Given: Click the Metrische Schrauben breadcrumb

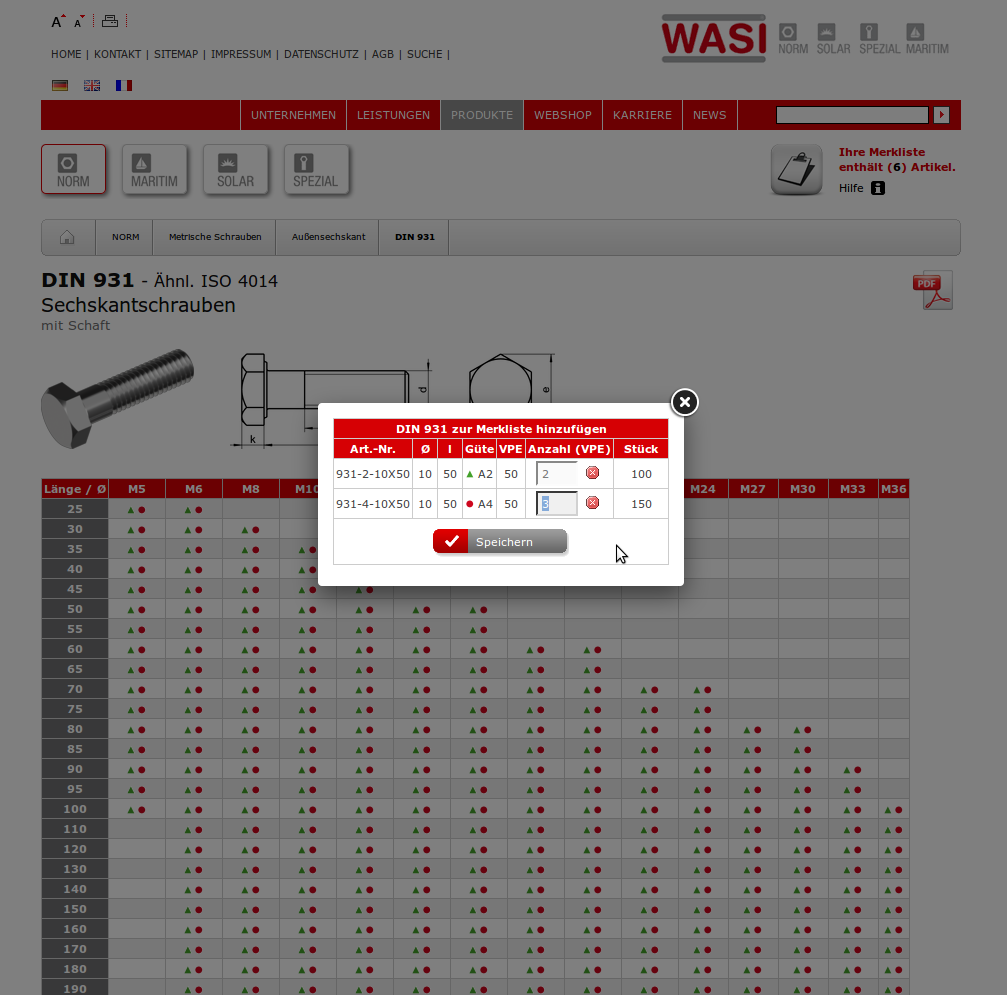Looking at the screenshot, I should pyautogui.click(x=215, y=237).
